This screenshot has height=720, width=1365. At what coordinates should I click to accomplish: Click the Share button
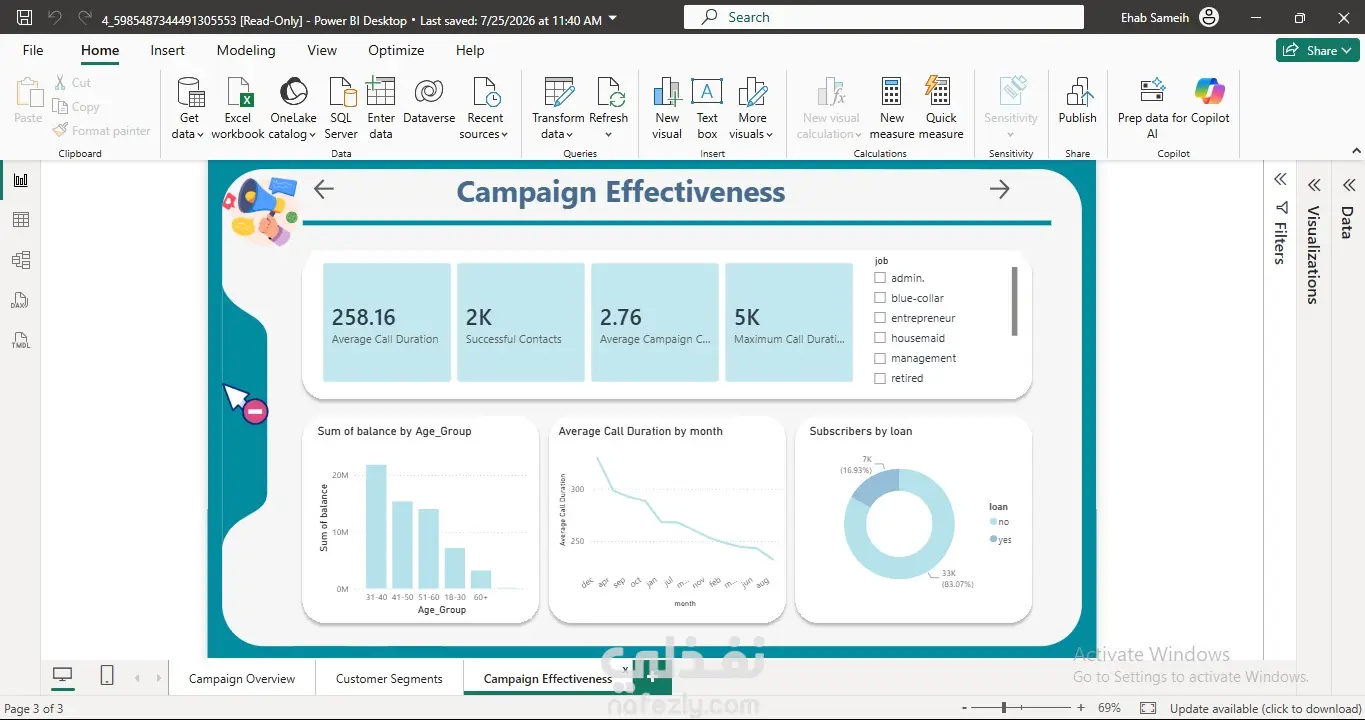[x=1317, y=50]
